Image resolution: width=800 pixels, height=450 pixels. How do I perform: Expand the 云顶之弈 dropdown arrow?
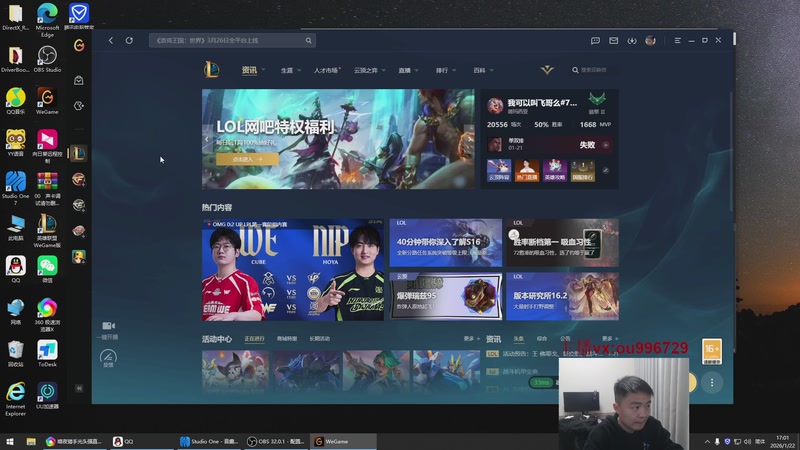click(x=384, y=70)
